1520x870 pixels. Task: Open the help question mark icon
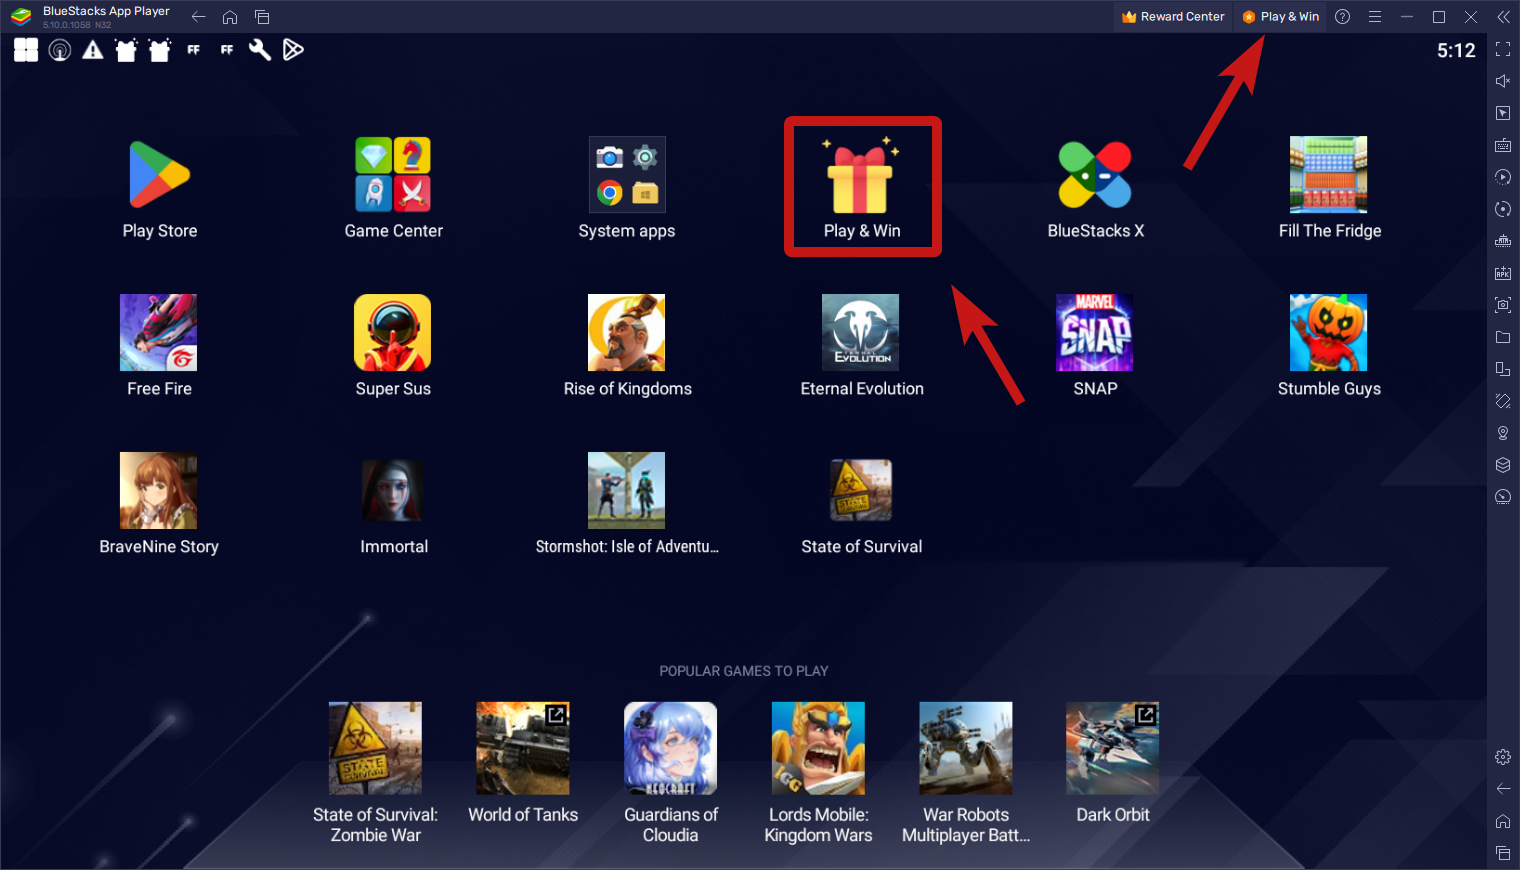click(1343, 17)
